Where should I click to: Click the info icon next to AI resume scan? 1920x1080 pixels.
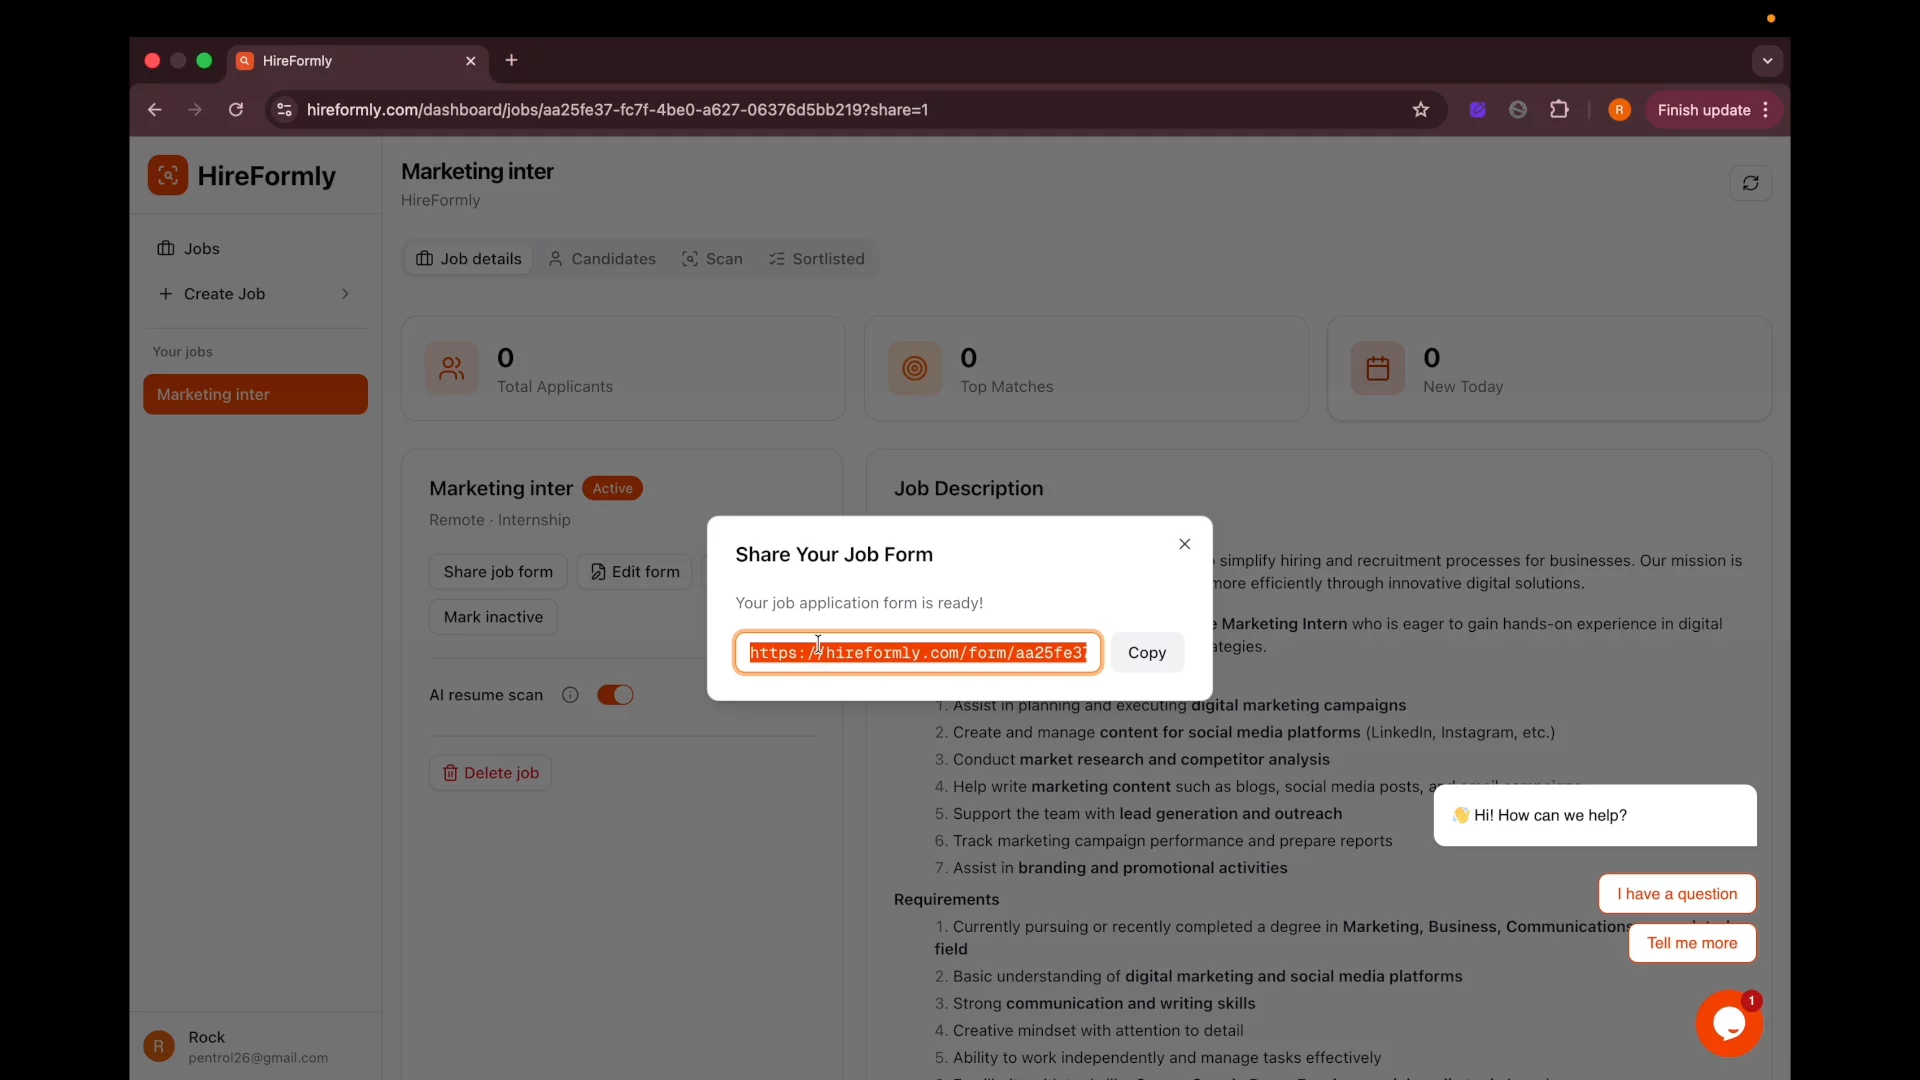(x=570, y=695)
